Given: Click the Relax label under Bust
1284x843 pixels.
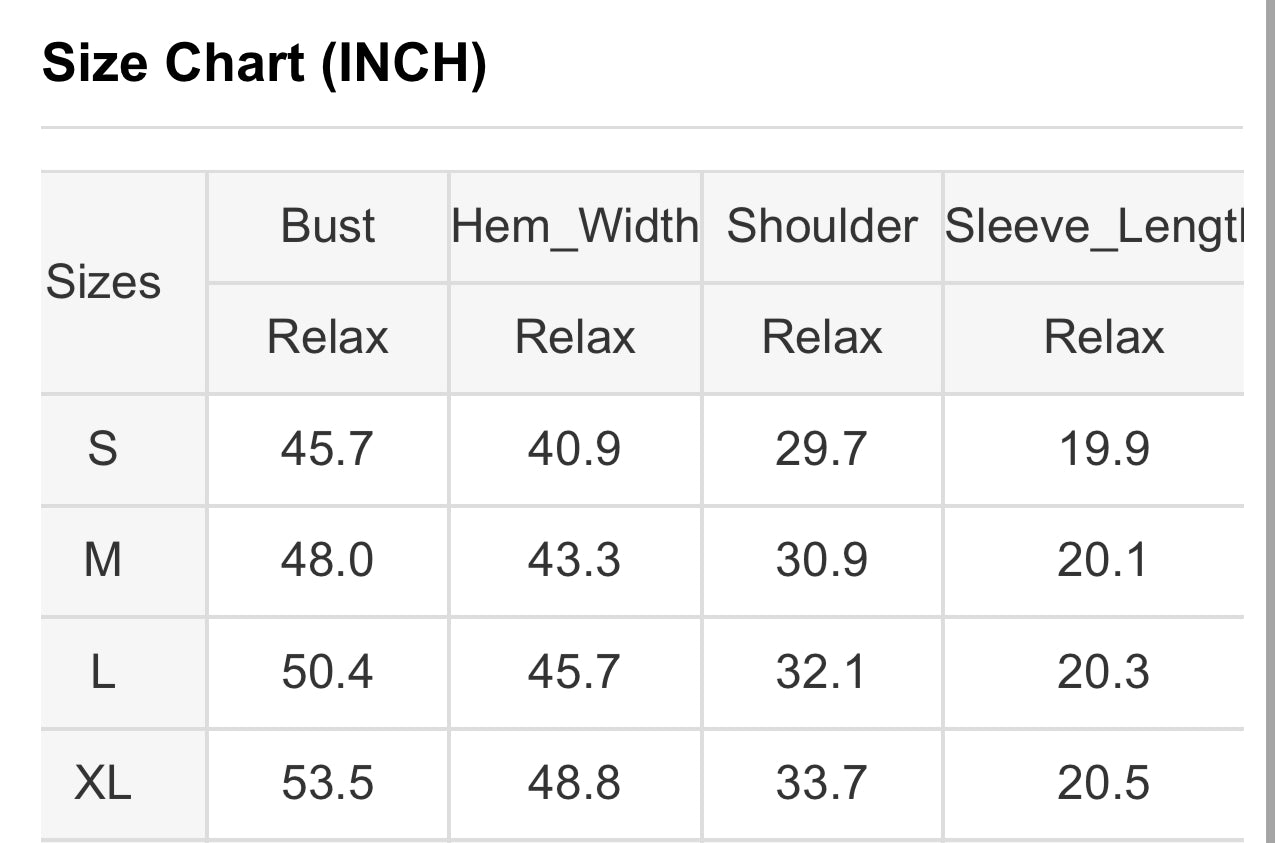Looking at the screenshot, I should click(x=327, y=337).
